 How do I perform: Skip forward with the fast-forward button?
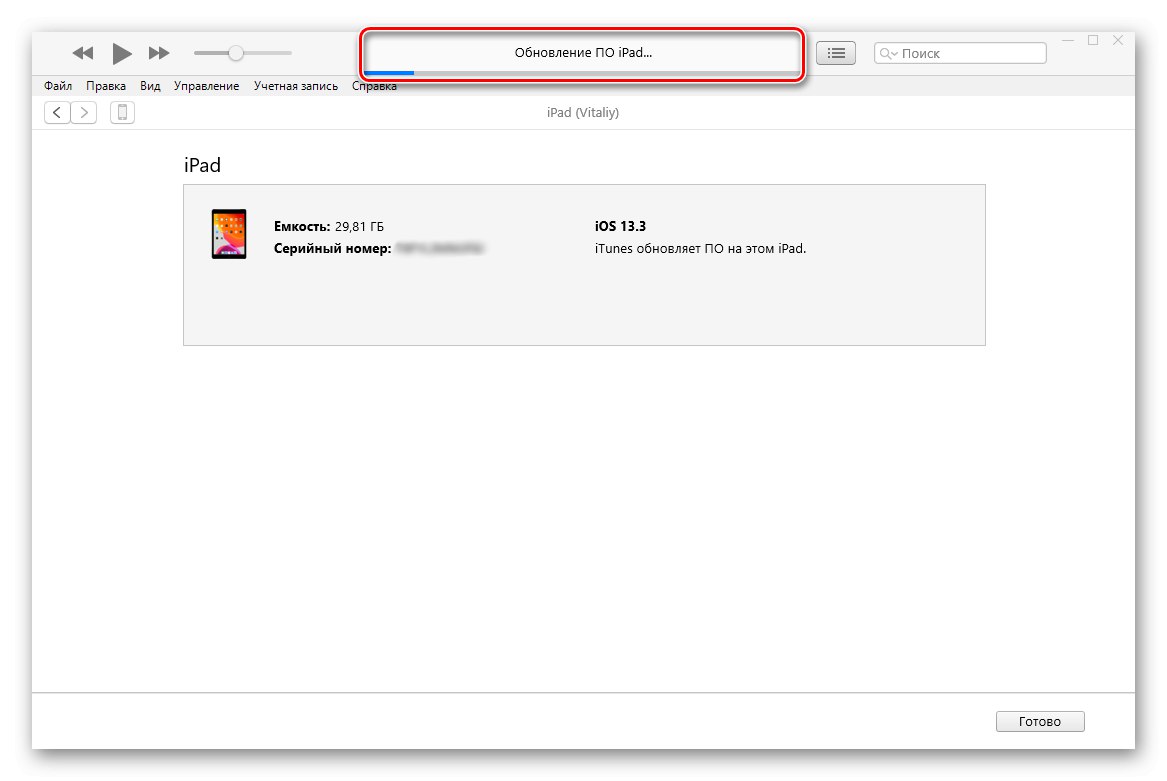[x=159, y=53]
